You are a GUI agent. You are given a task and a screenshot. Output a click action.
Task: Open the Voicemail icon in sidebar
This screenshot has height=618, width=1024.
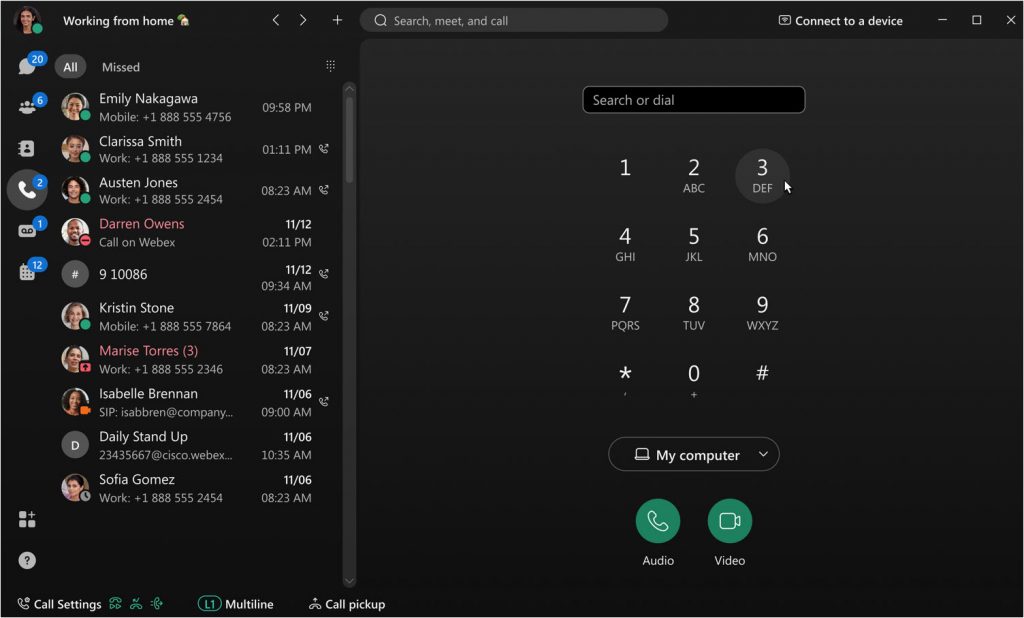click(x=27, y=230)
